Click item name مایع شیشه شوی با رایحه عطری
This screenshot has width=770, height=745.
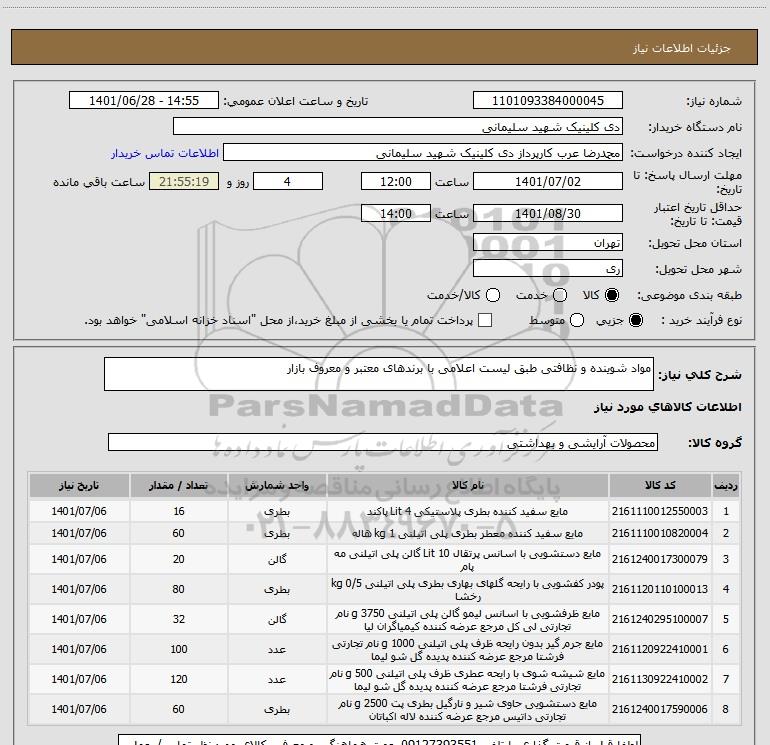coord(468,680)
